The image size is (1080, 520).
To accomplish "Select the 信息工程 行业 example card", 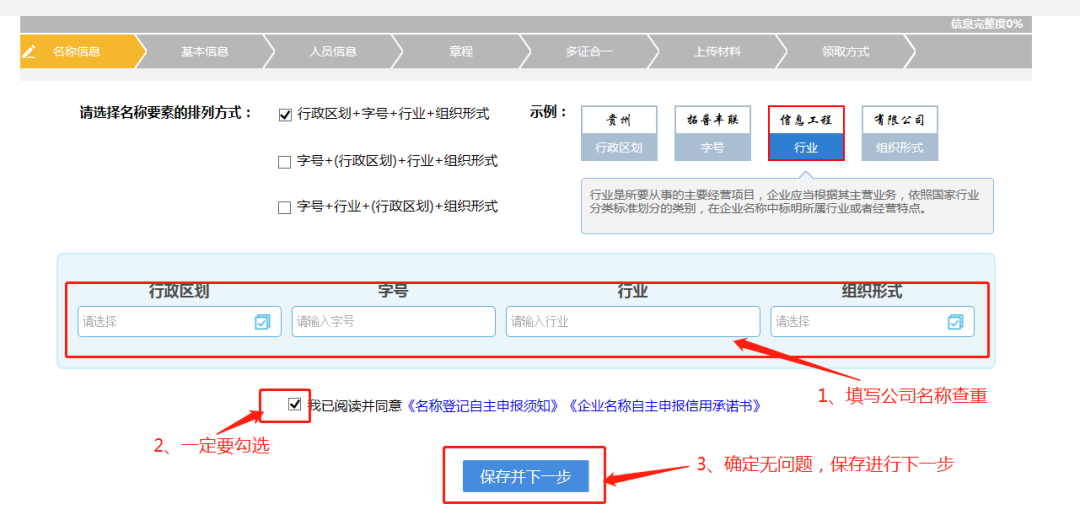I will pyautogui.click(x=806, y=134).
